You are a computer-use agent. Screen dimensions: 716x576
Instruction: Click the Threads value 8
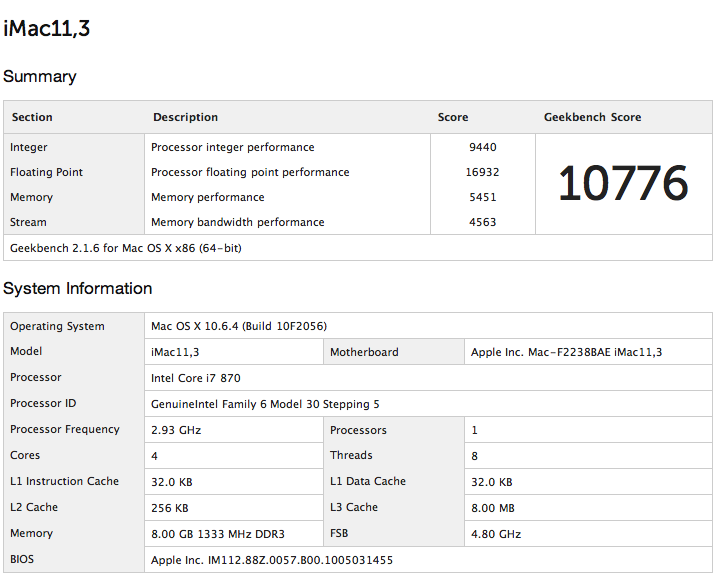coord(474,456)
